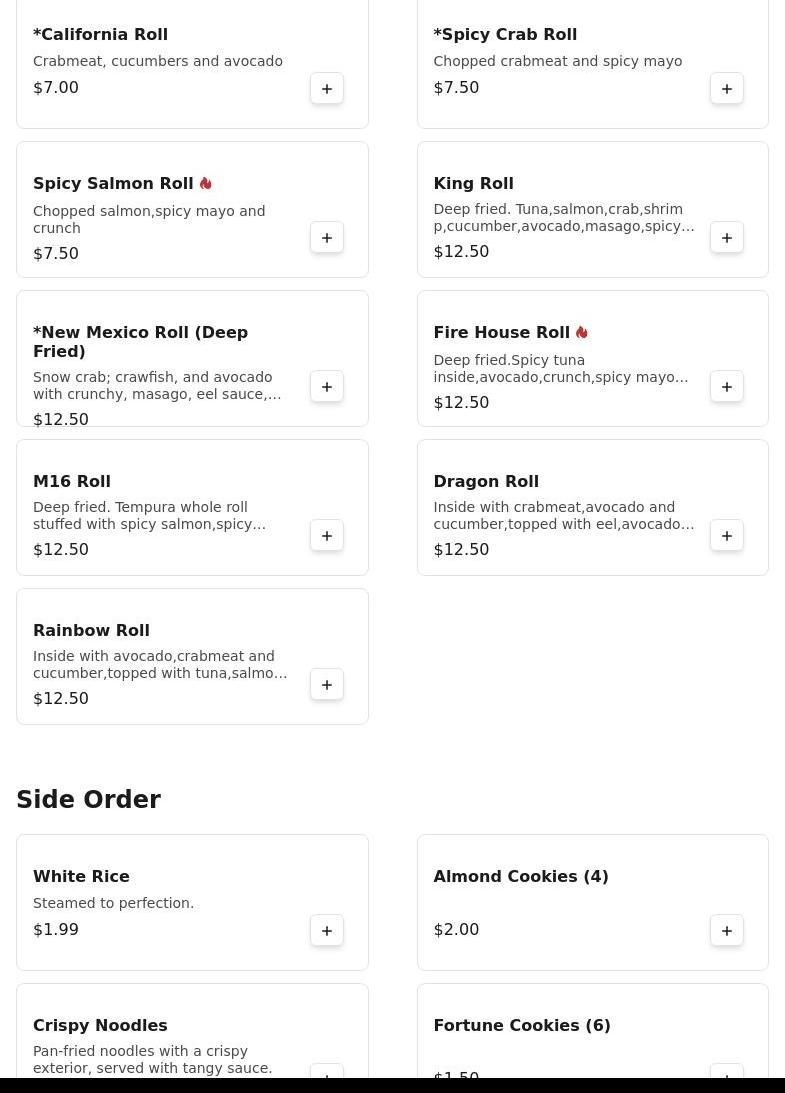Add White Rice side order
The image size is (785, 1093).
[327, 931]
